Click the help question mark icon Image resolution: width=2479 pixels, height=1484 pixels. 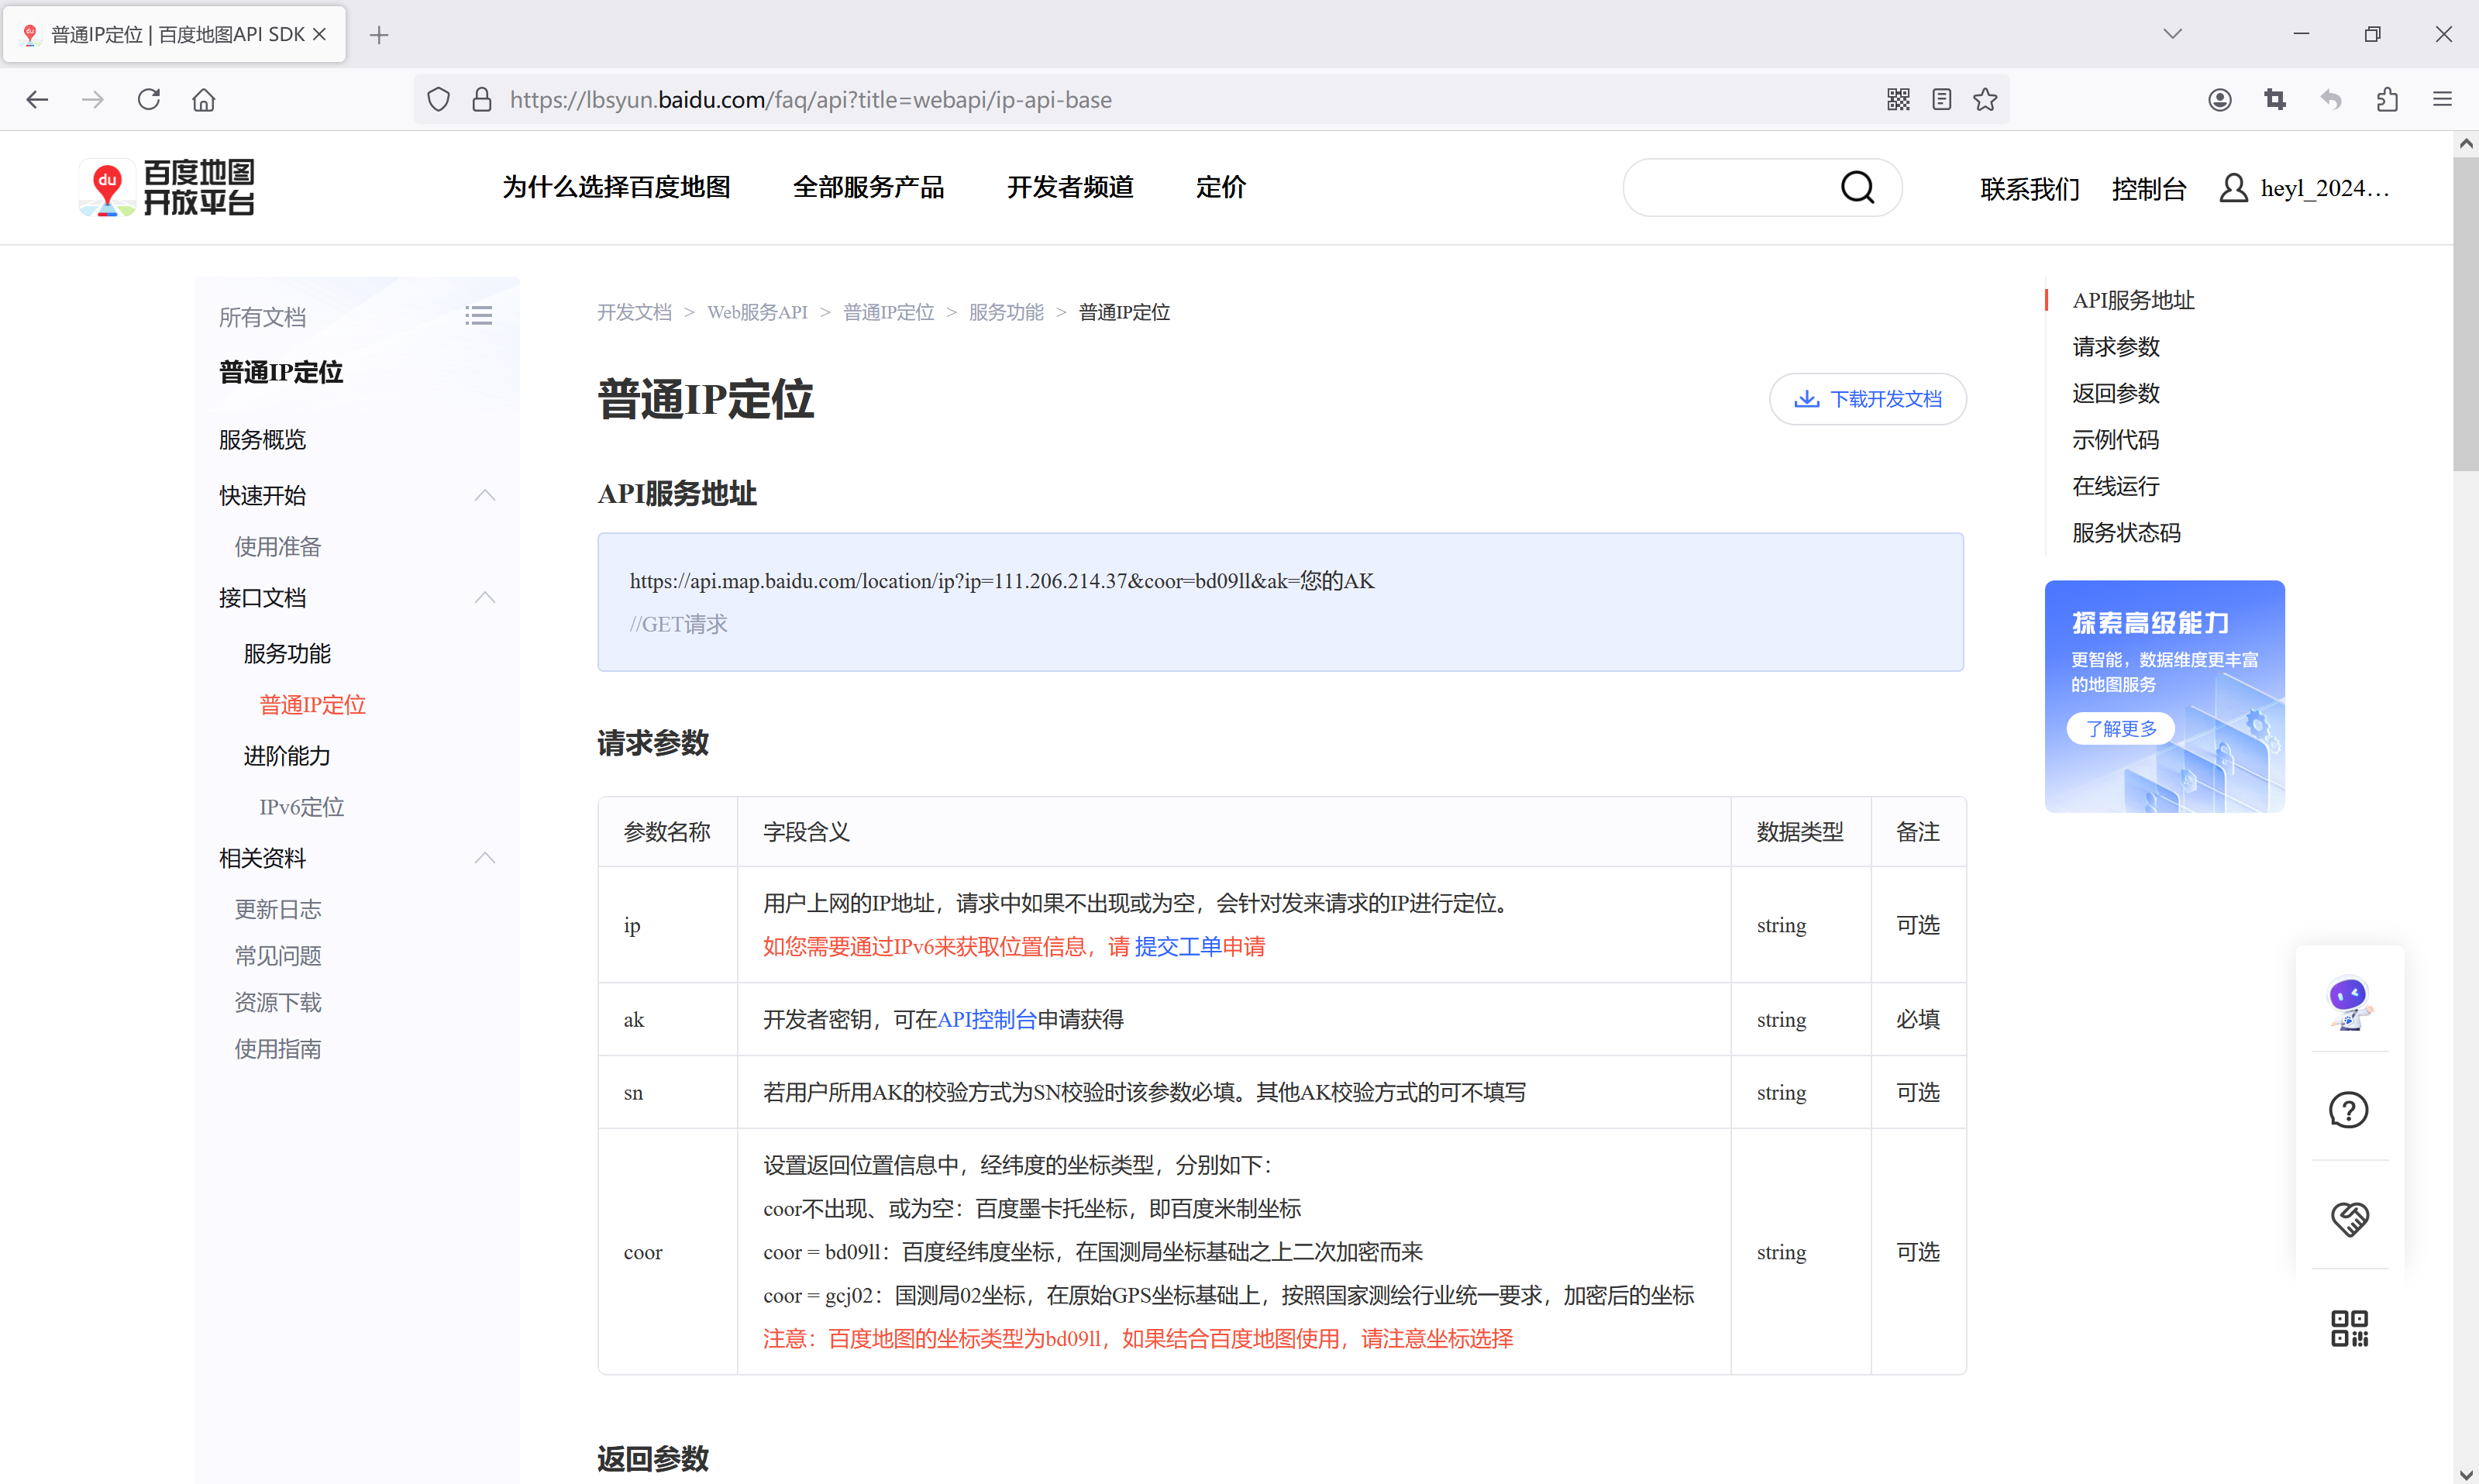pos(2348,1109)
